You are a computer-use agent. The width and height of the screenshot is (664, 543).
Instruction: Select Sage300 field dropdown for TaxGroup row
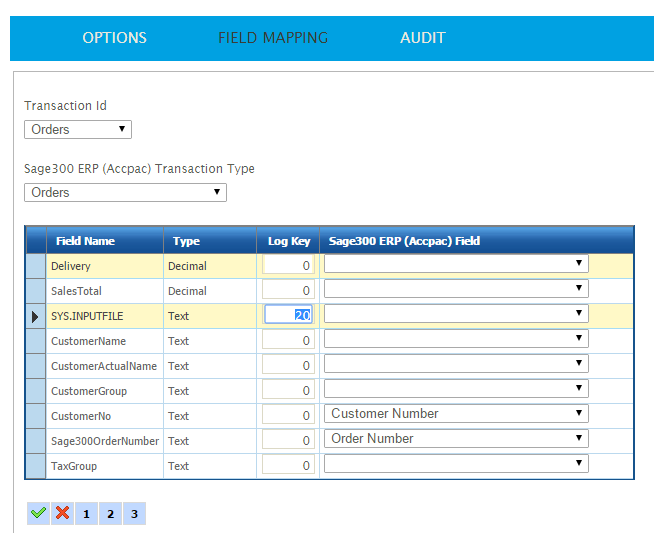pyautogui.click(x=456, y=464)
